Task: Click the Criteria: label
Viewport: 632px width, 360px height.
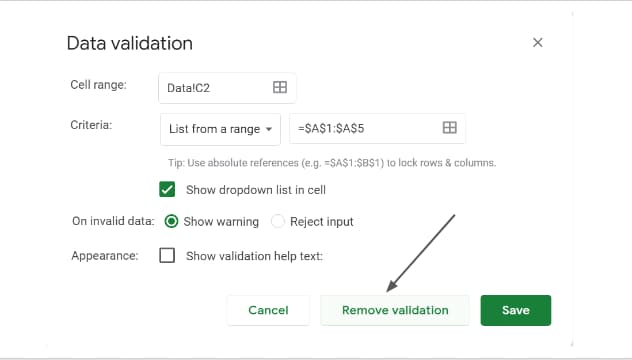Action: point(91,125)
